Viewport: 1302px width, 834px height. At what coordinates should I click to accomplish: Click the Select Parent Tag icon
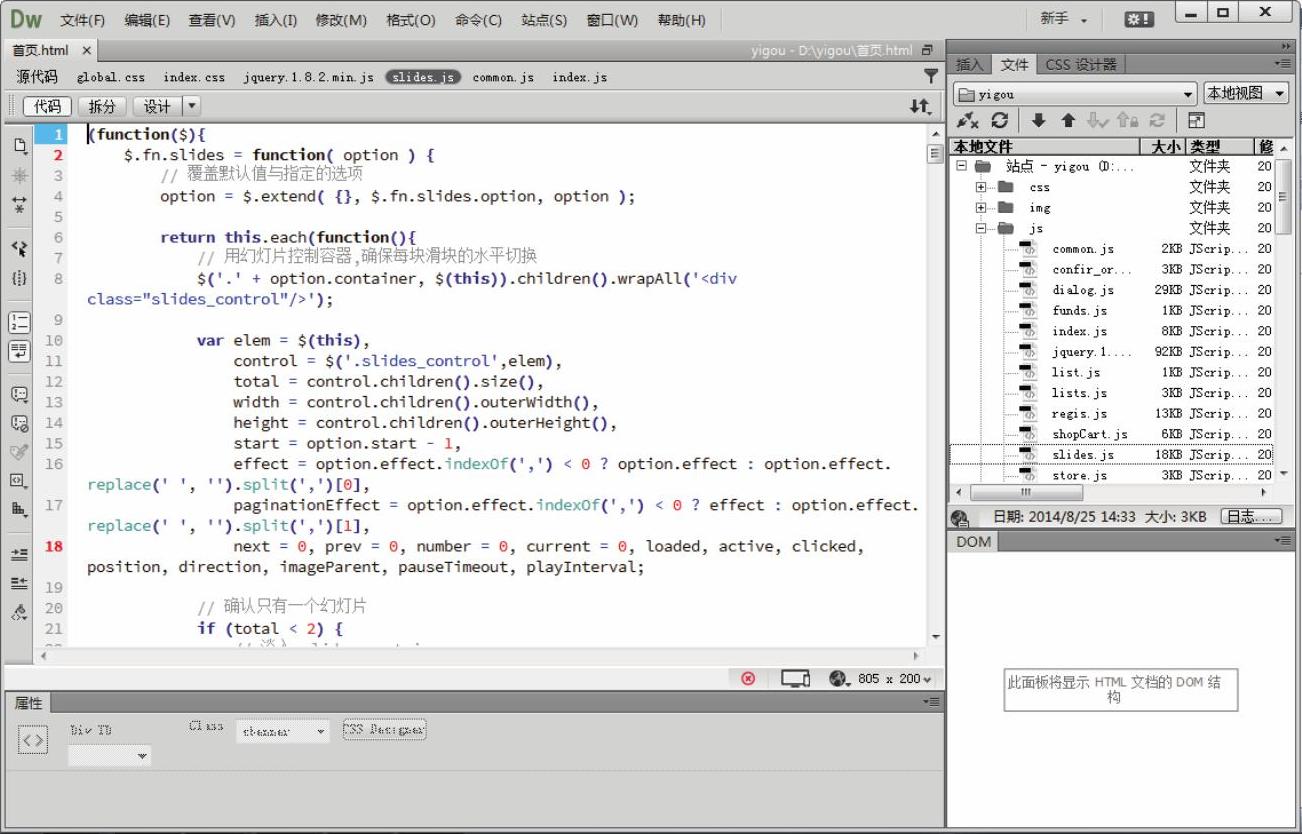tap(19, 249)
